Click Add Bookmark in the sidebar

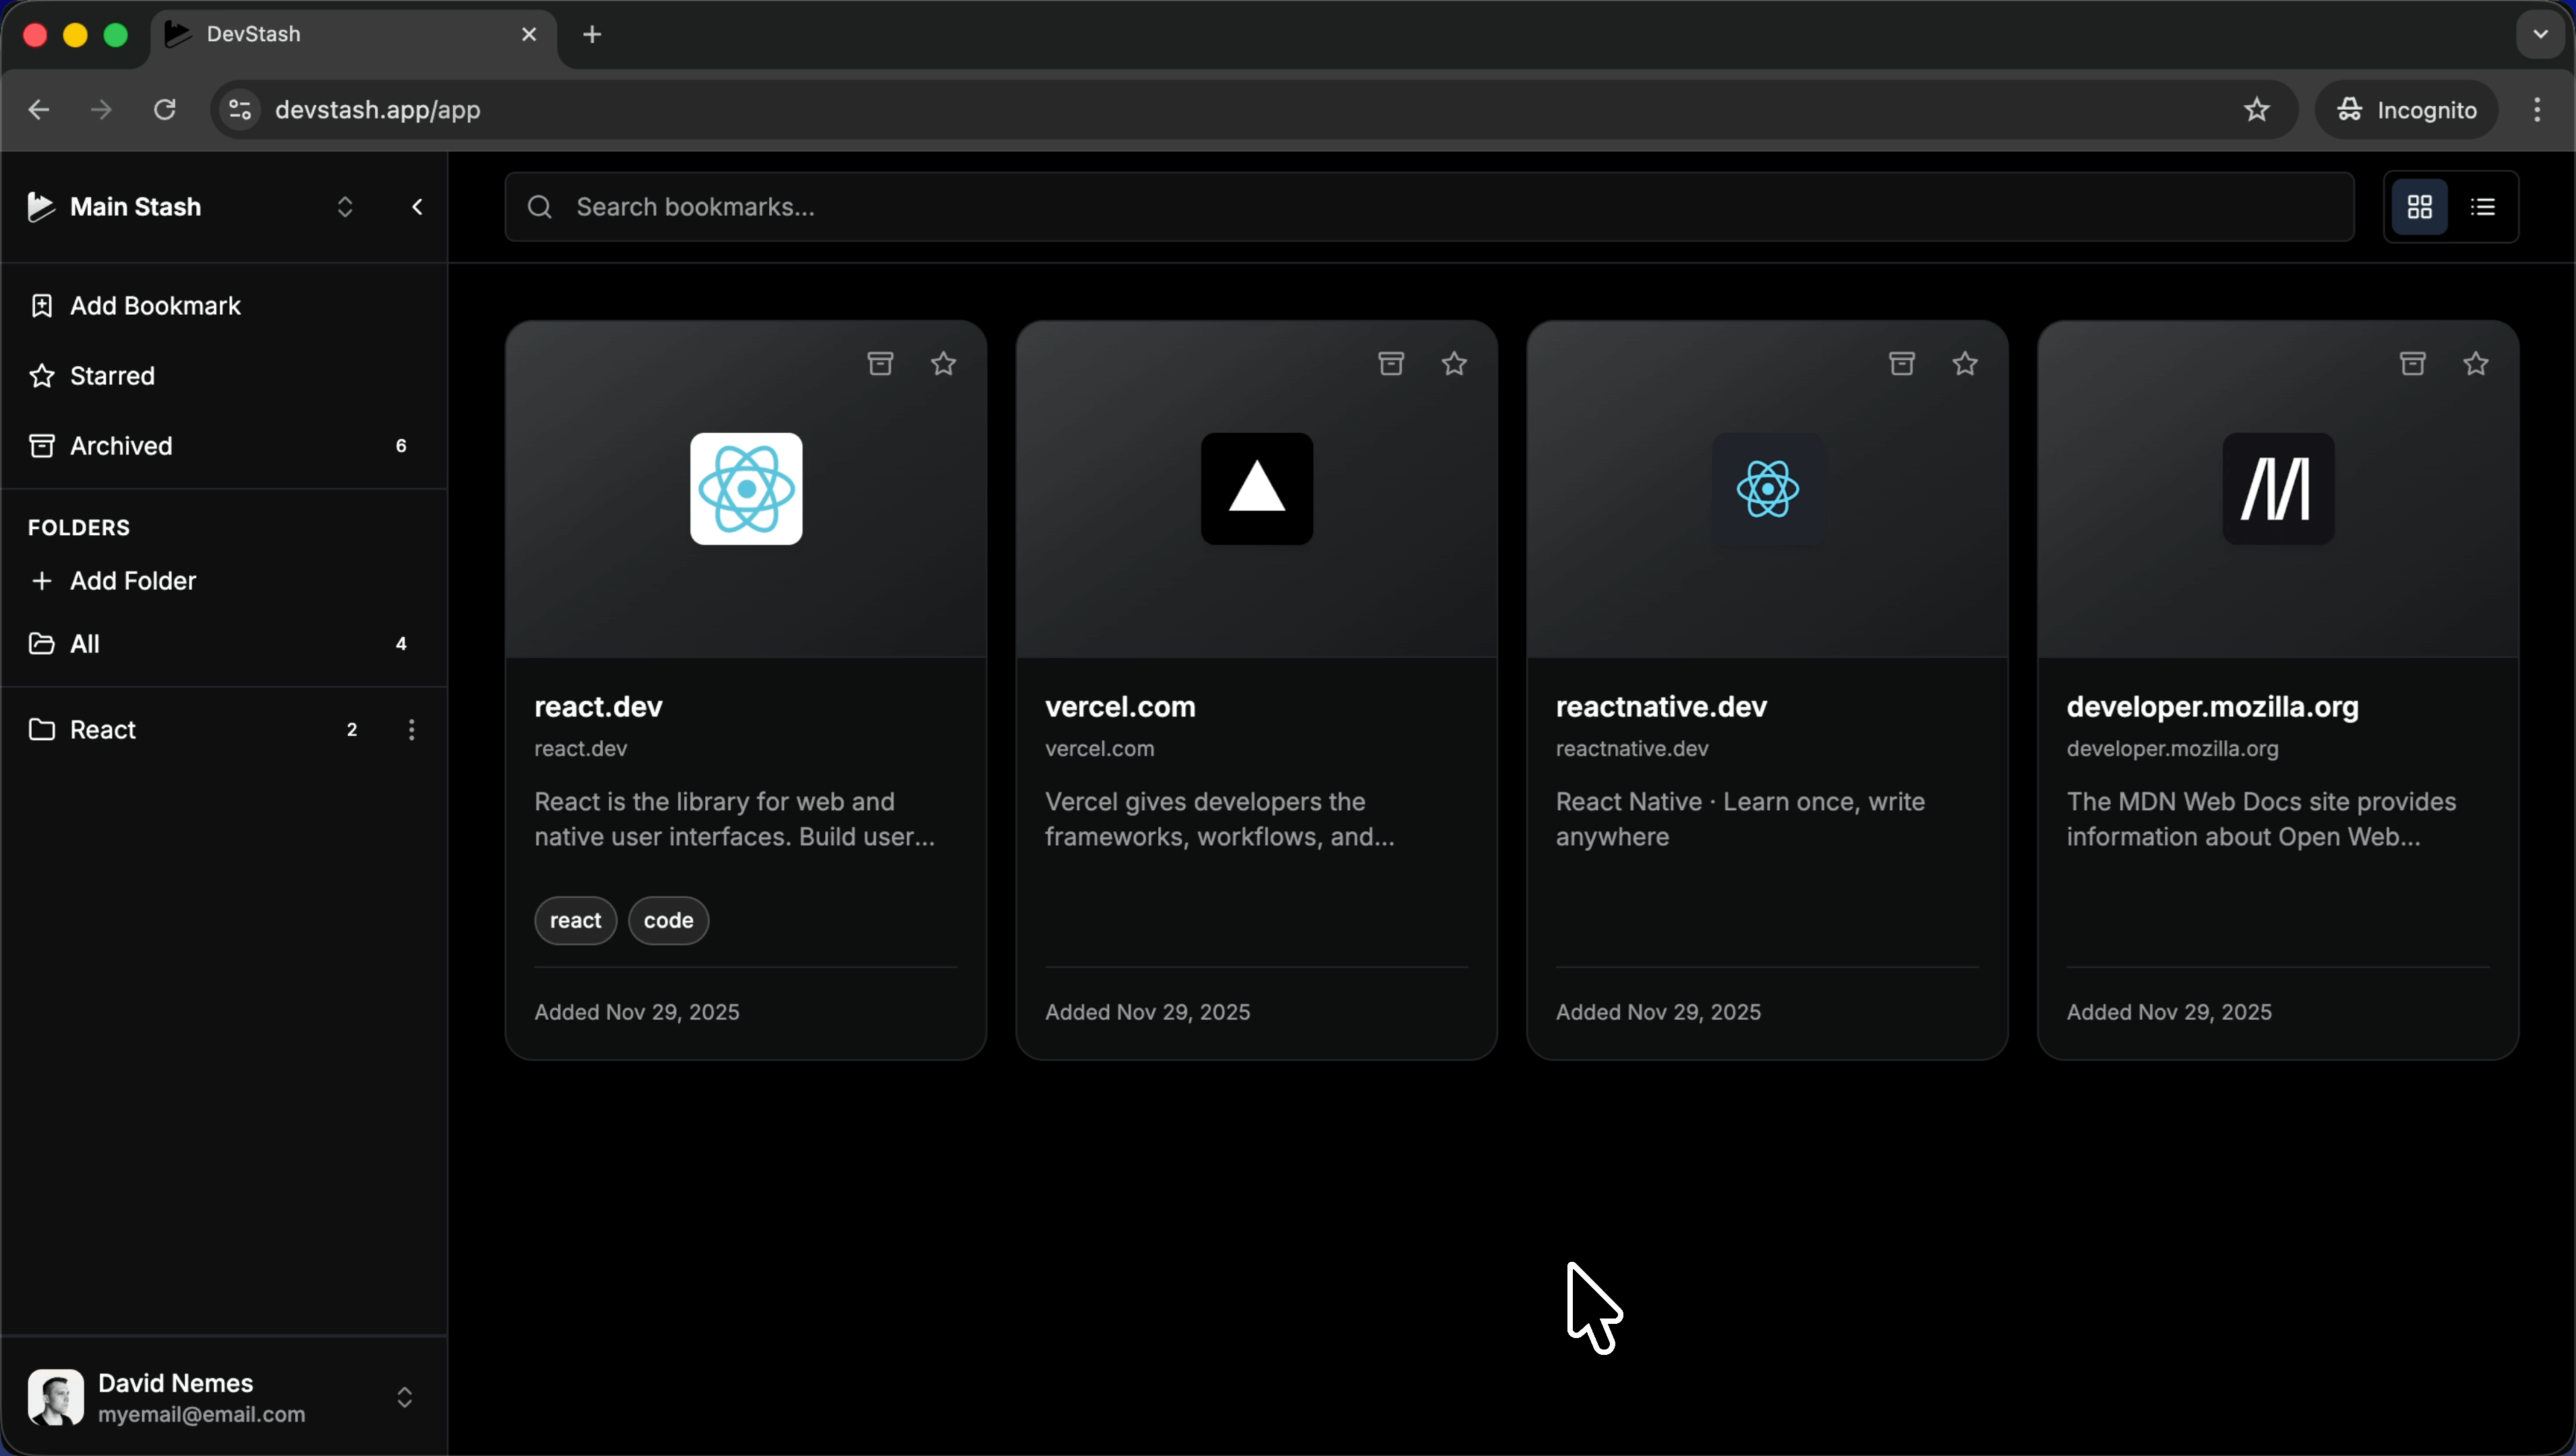point(155,306)
